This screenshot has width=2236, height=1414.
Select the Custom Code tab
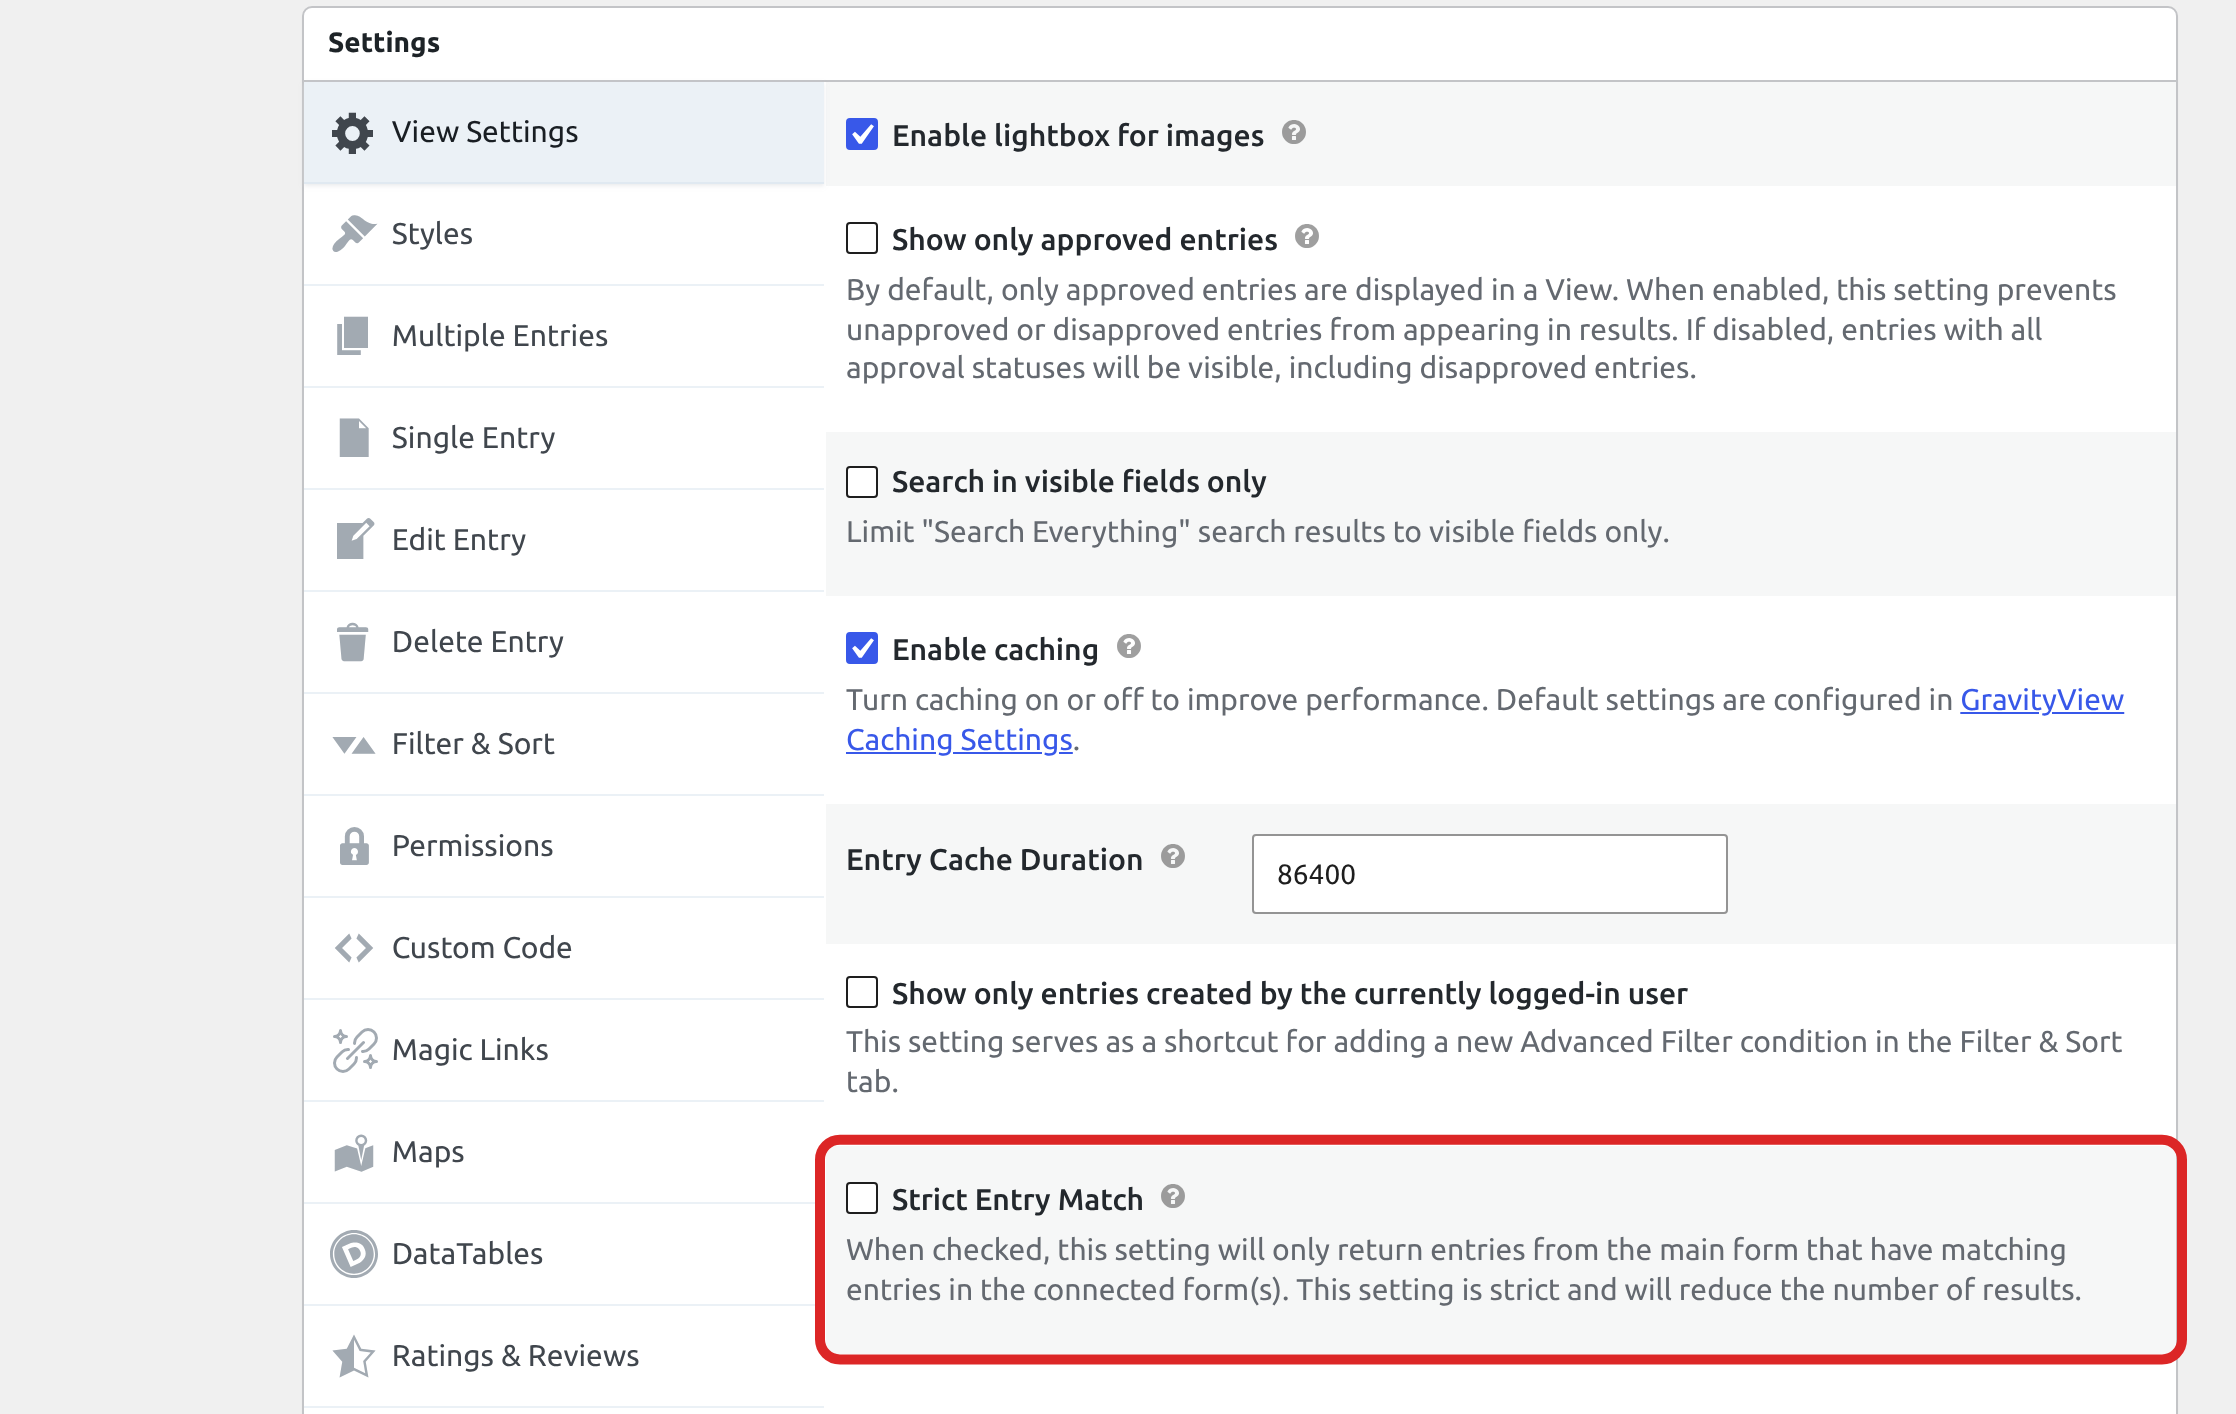tap(564, 948)
